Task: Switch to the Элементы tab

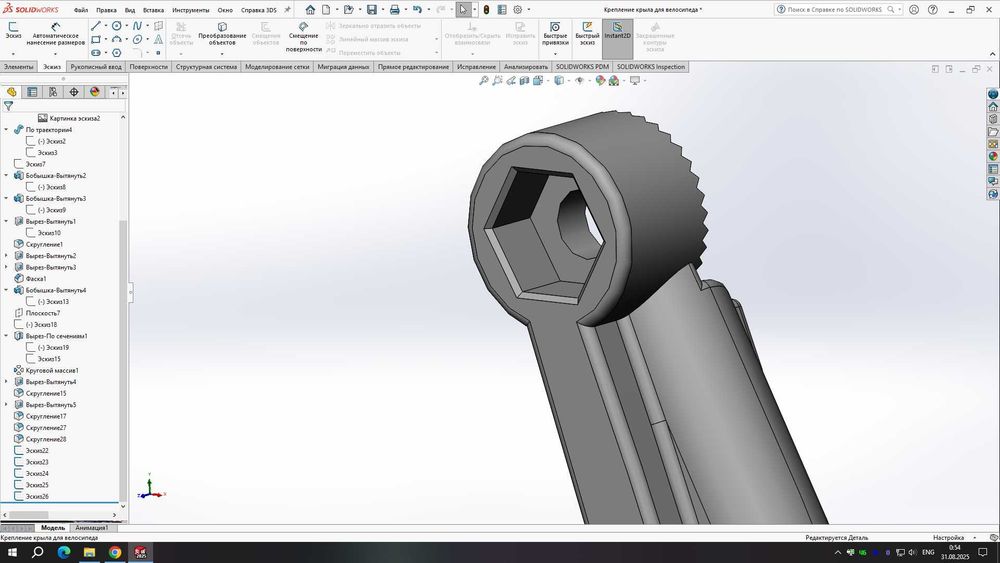Action: [x=18, y=66]
